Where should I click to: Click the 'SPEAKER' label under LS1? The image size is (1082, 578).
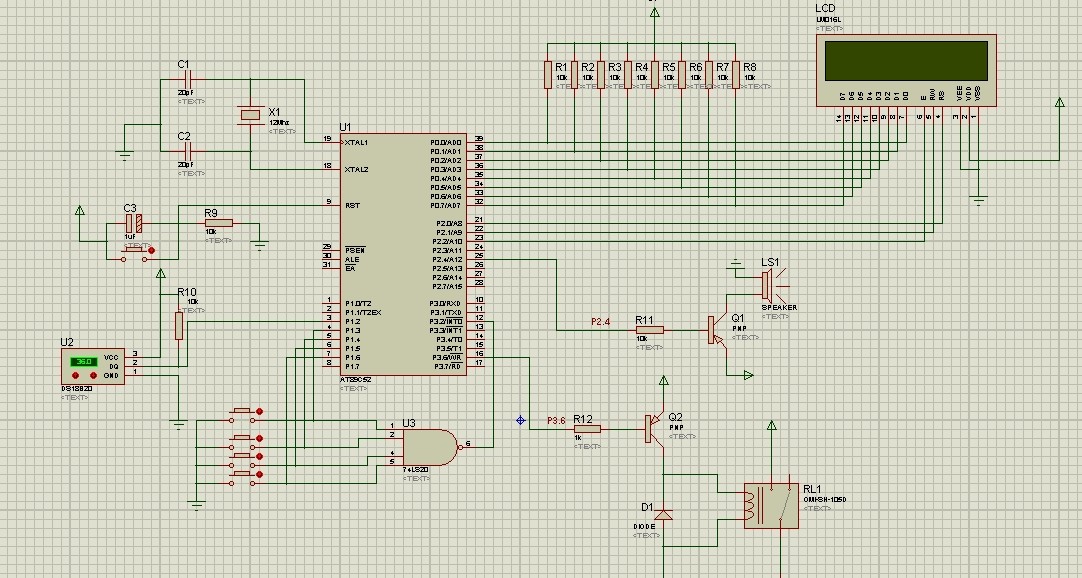pos(779,308)
